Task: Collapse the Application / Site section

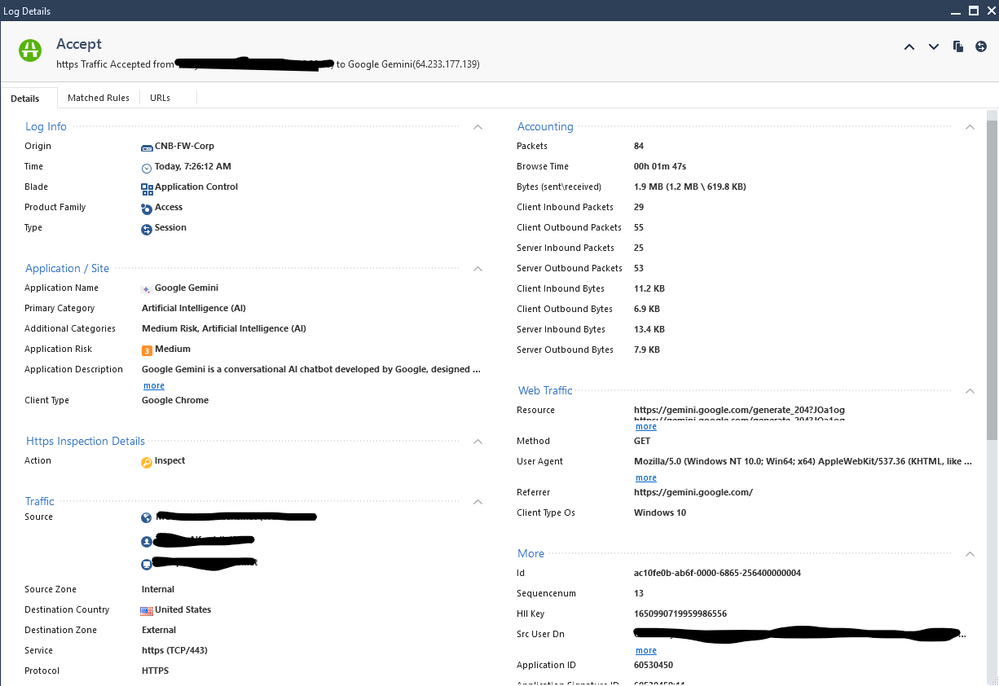Action: [x=478, y=269]
